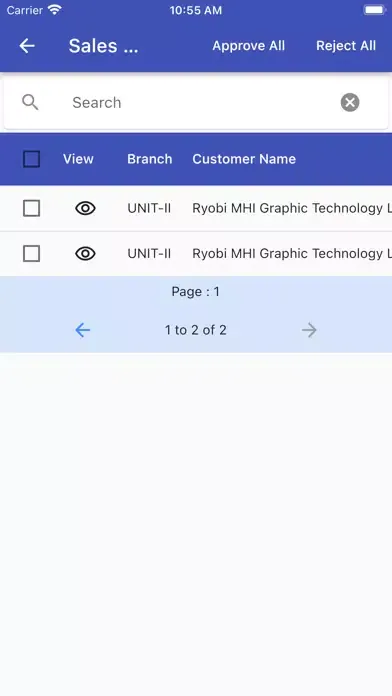This screenshot has width=392, height=696.
Task: Clear the search with the X icon
Action: pos(350,103)
